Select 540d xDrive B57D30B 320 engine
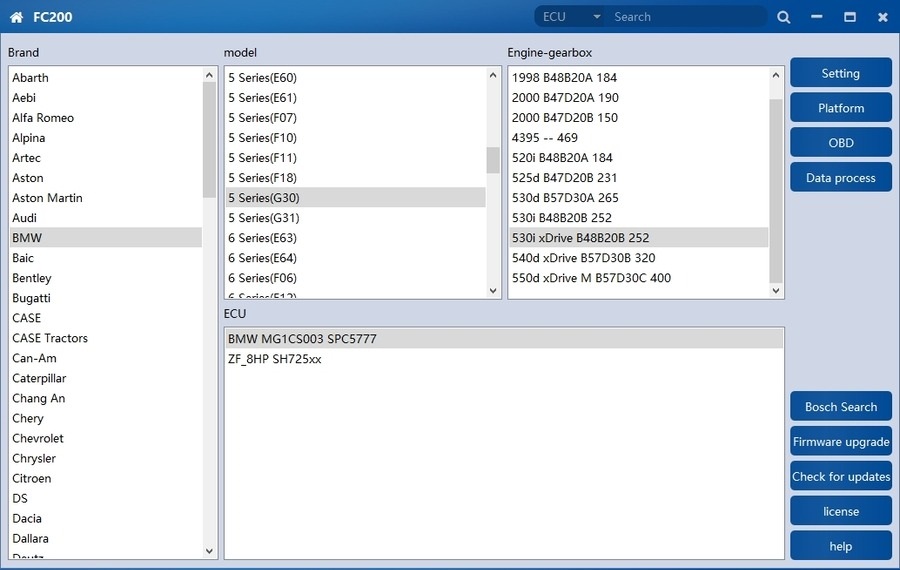 coord(583,258)
